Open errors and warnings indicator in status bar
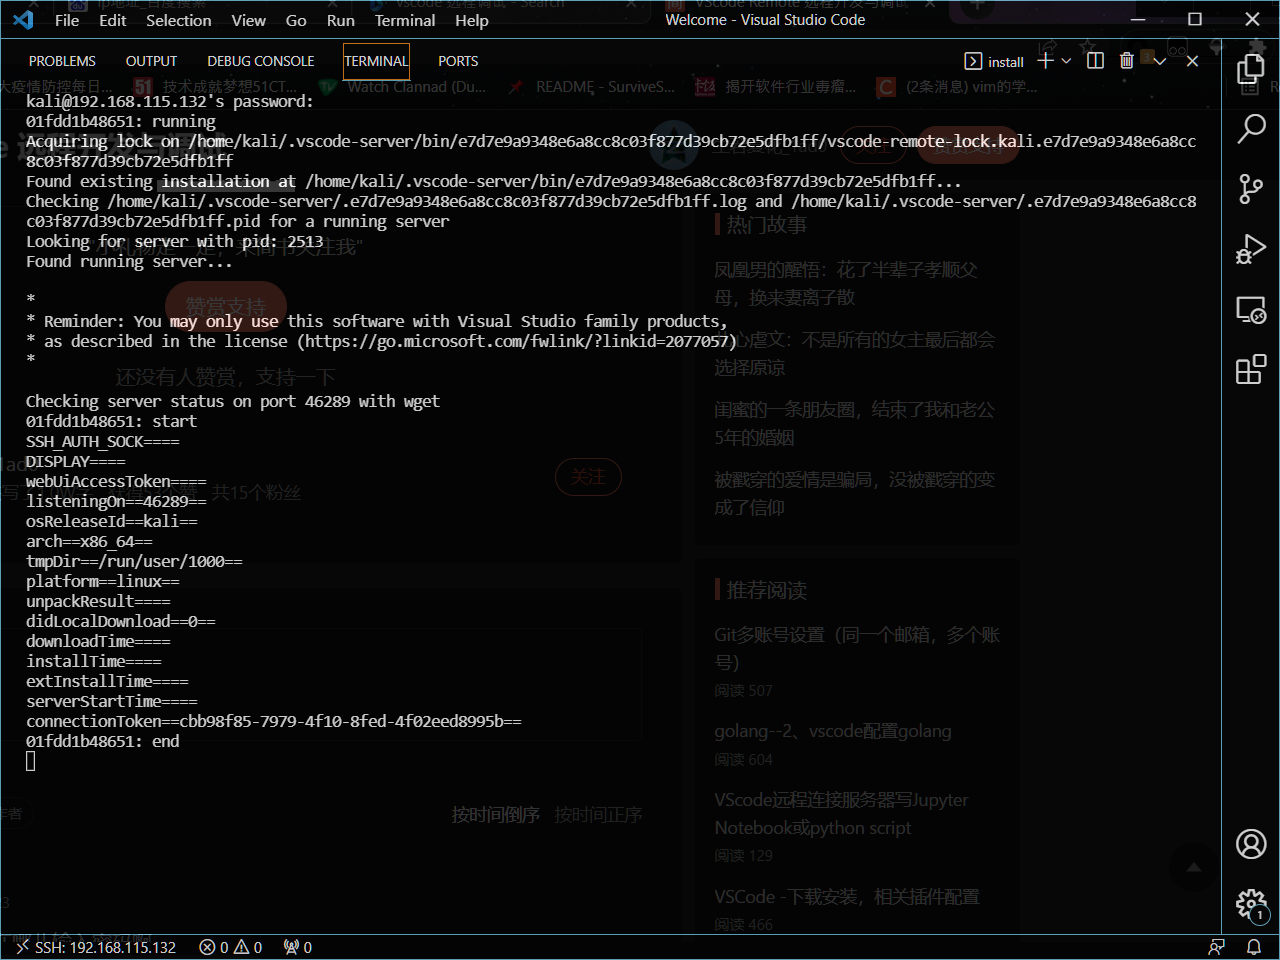This screenshot has width=1280, height=960. 231,947
